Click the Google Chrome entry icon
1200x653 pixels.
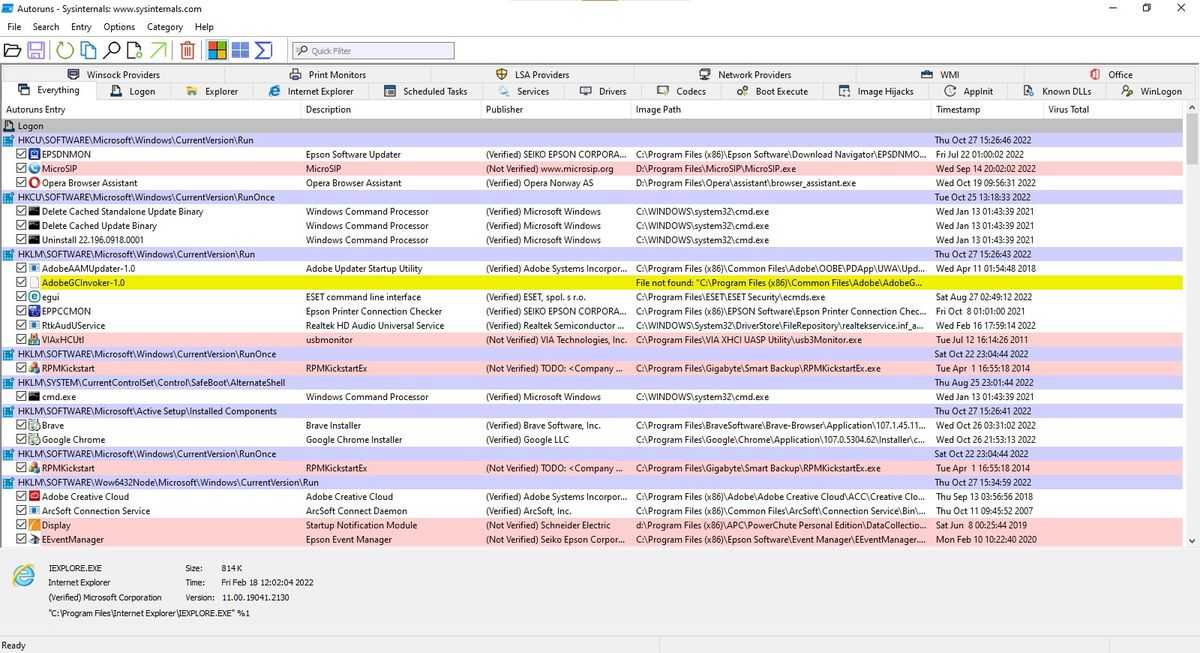point(35,439)
